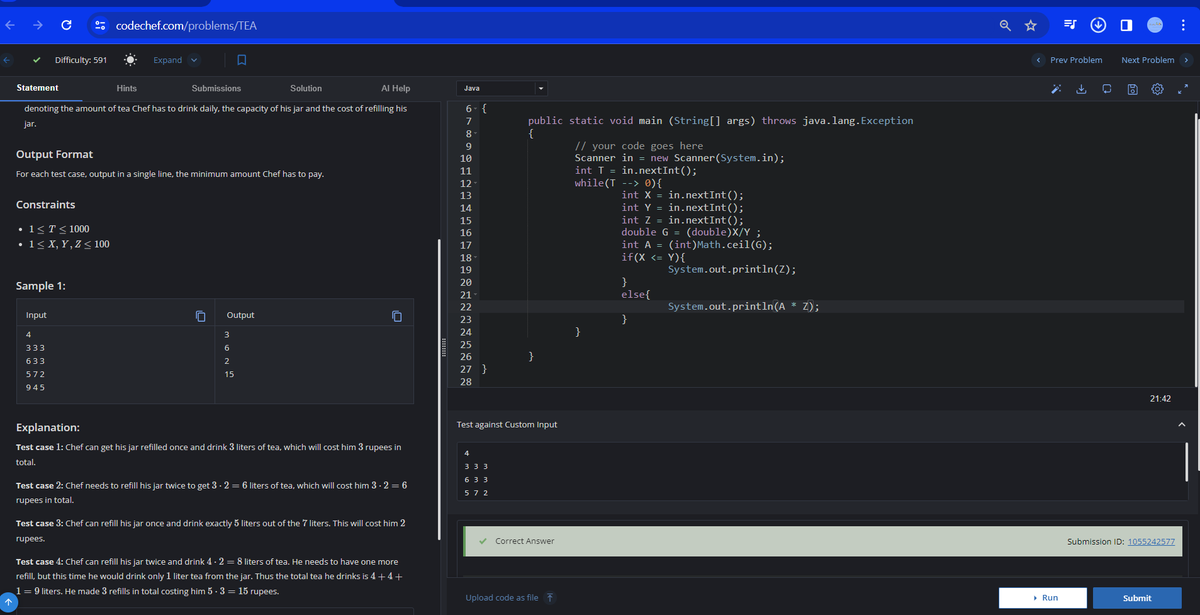Fold the while loop at line 12
The width and height of the screenshot is (1200, 615).
point(474,183)
